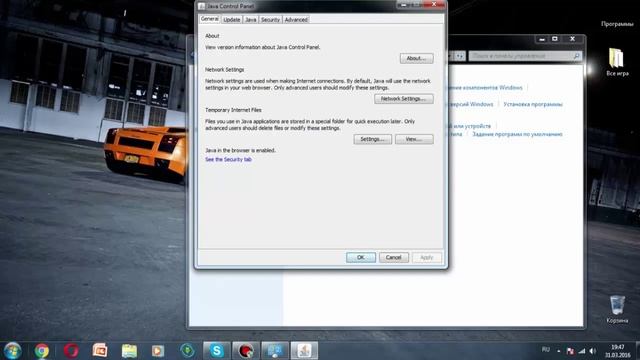Show hidden tray icons arrow
This screenshot has width=640, height=360.
pos(559,351)
